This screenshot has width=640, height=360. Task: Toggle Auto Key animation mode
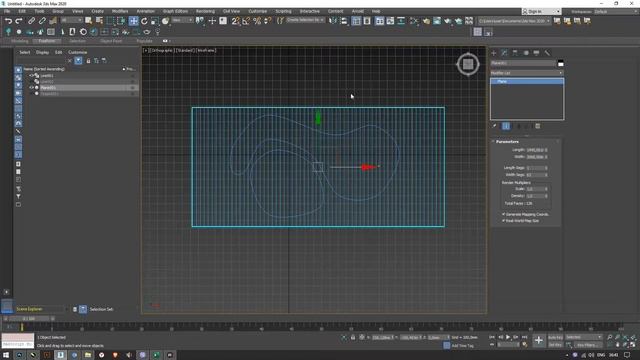(555, 338)
